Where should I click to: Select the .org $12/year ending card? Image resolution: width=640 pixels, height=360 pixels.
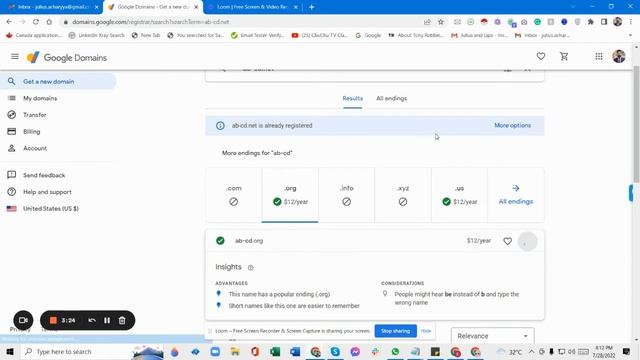click(x=290, y=195)
